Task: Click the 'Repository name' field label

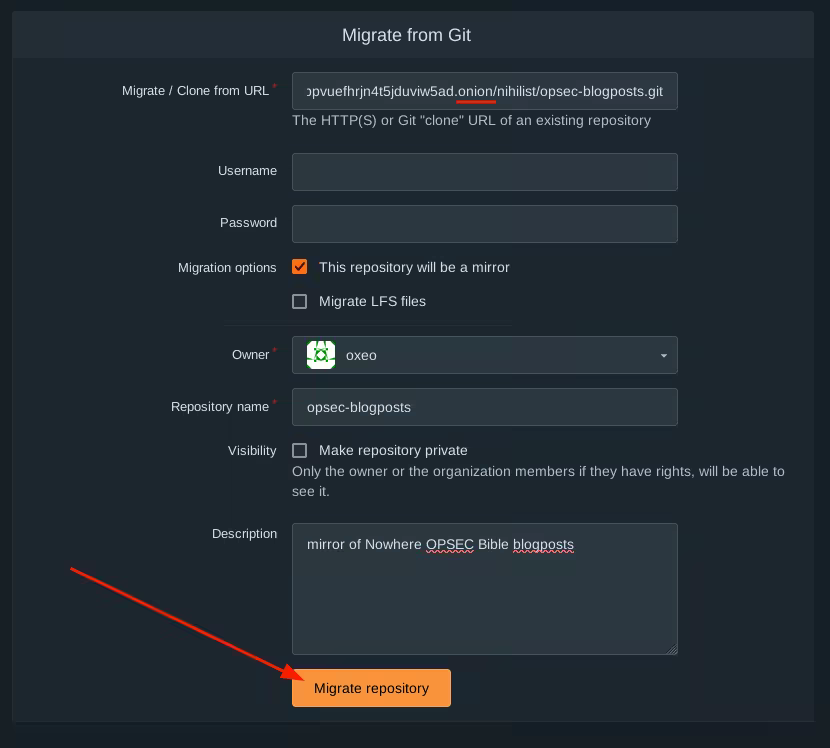Action: [220, 407]
